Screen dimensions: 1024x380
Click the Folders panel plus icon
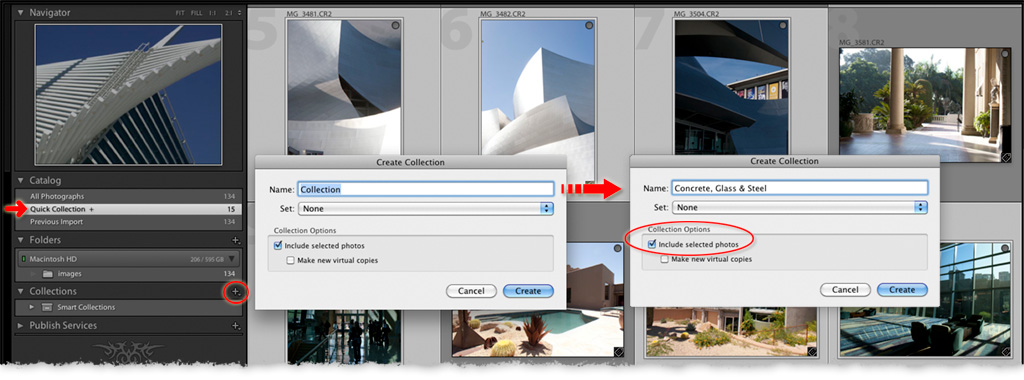tap(236, 240)
